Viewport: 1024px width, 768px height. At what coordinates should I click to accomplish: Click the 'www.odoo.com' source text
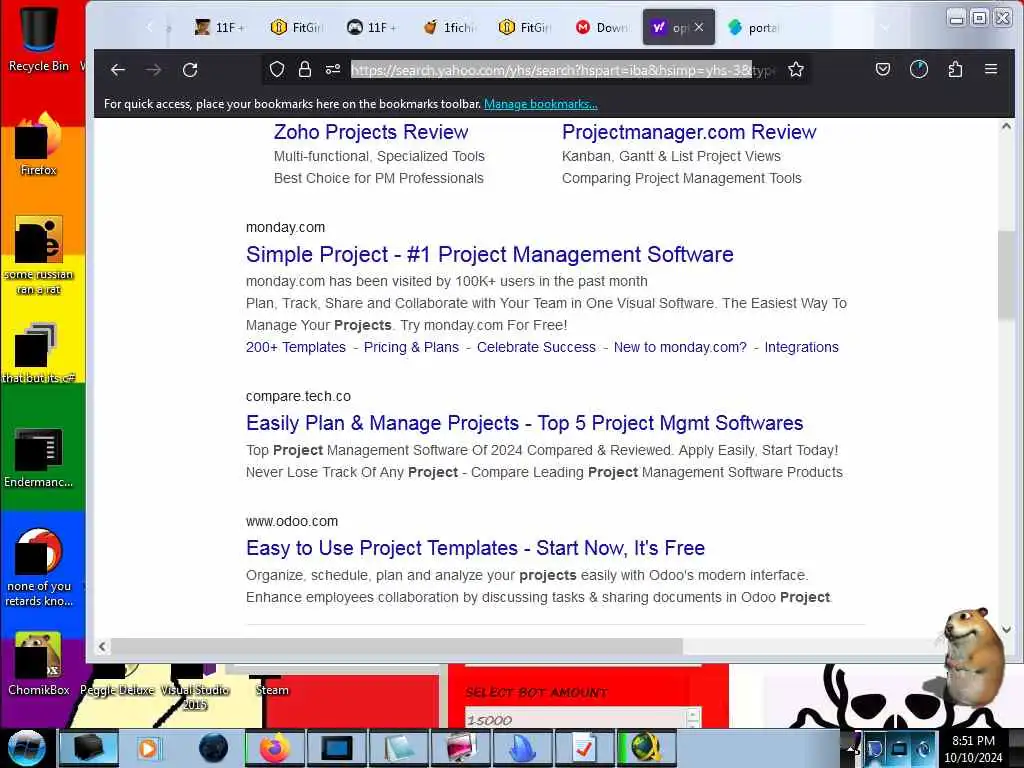pos(292,521)
